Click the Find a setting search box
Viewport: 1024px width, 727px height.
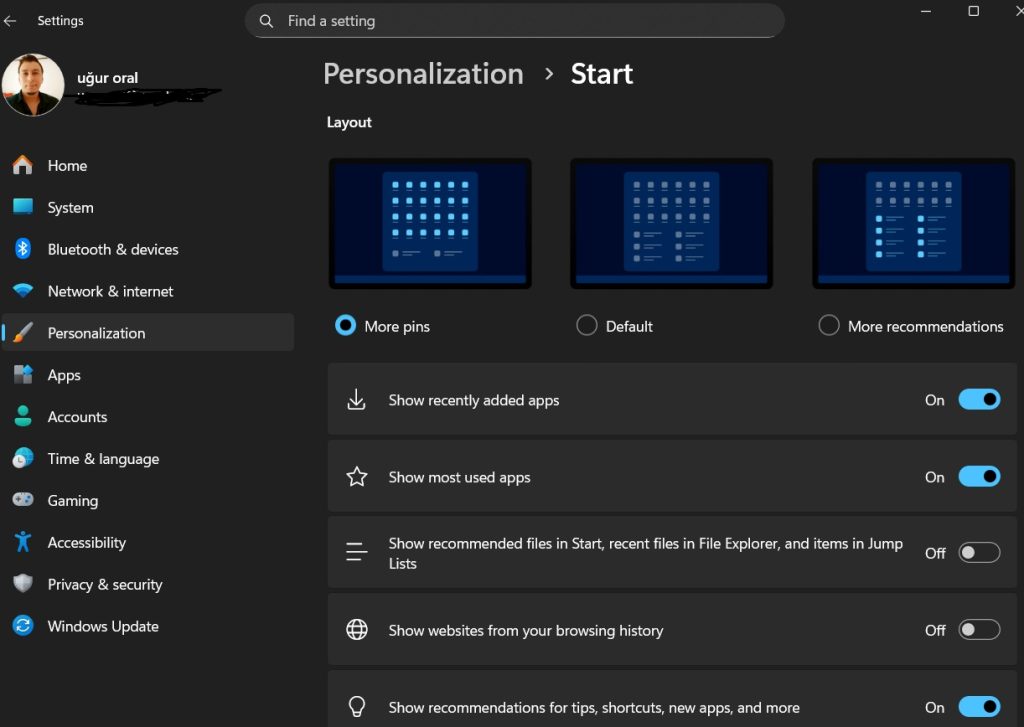tap(515, 20)
